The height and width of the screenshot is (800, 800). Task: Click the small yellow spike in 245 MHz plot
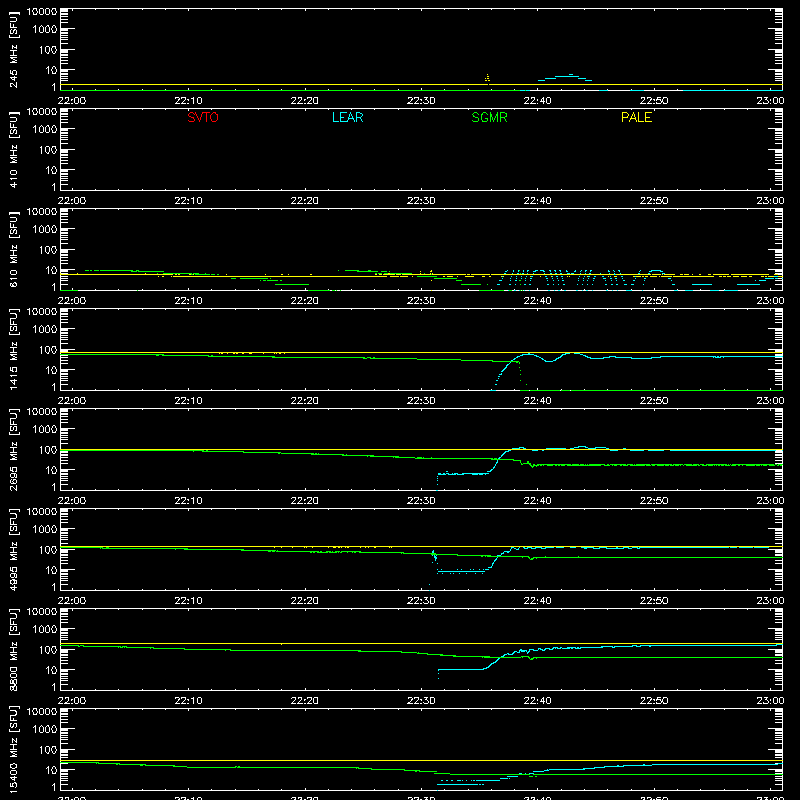pyautogui.click(x=487, y=78)
